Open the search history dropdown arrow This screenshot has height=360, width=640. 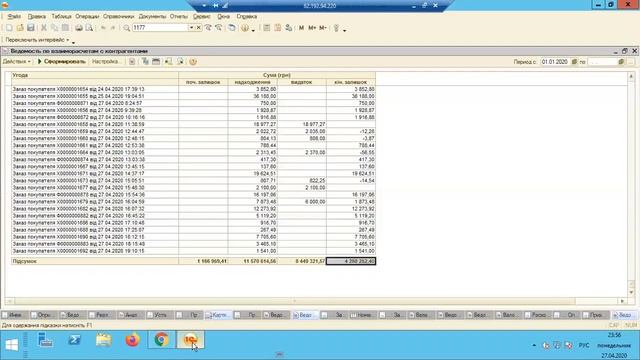coord(191,28)
